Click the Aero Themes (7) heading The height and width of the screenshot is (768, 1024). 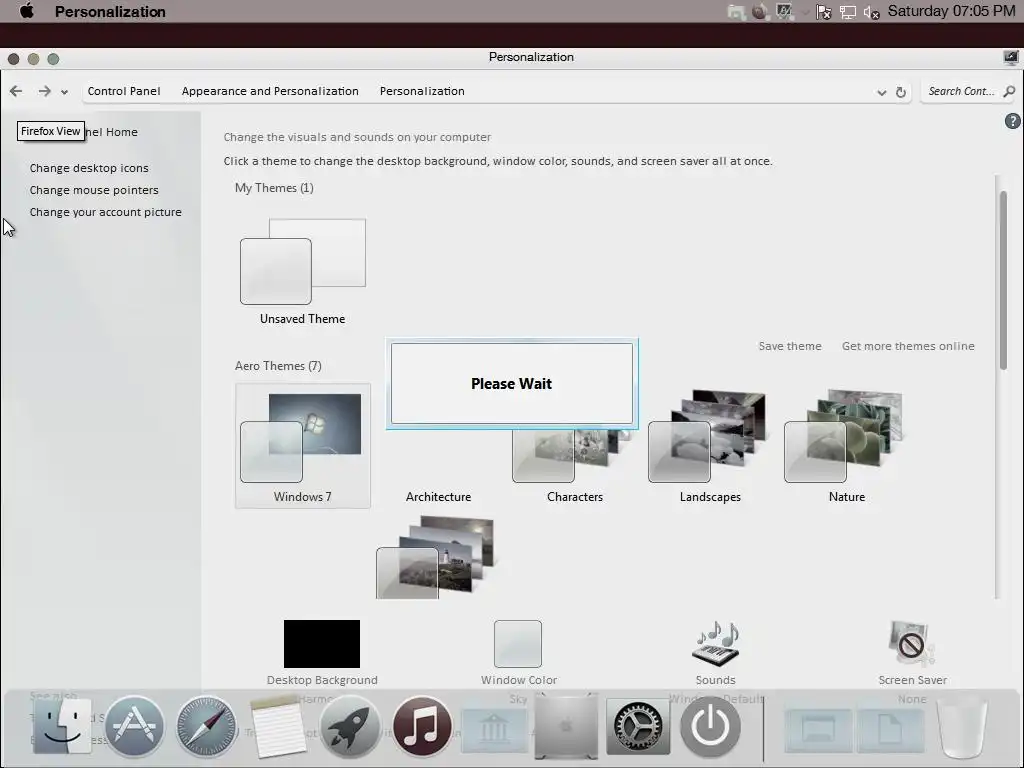(x=278, y=366)
